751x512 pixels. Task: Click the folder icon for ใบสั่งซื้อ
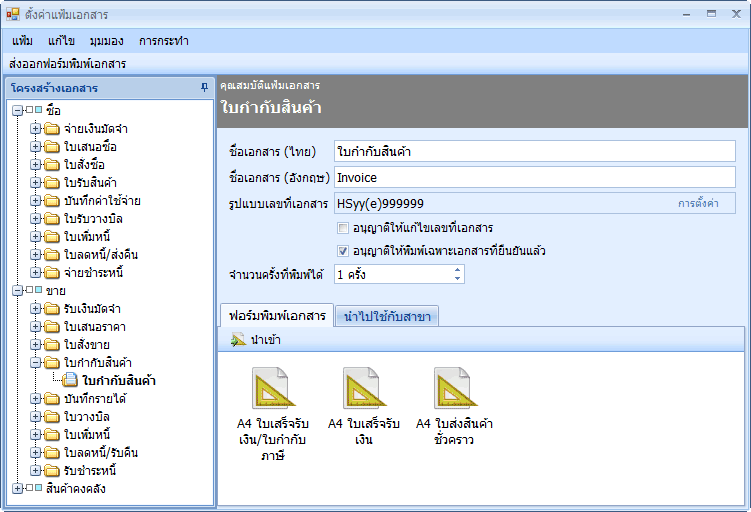[x=52, y=164]
